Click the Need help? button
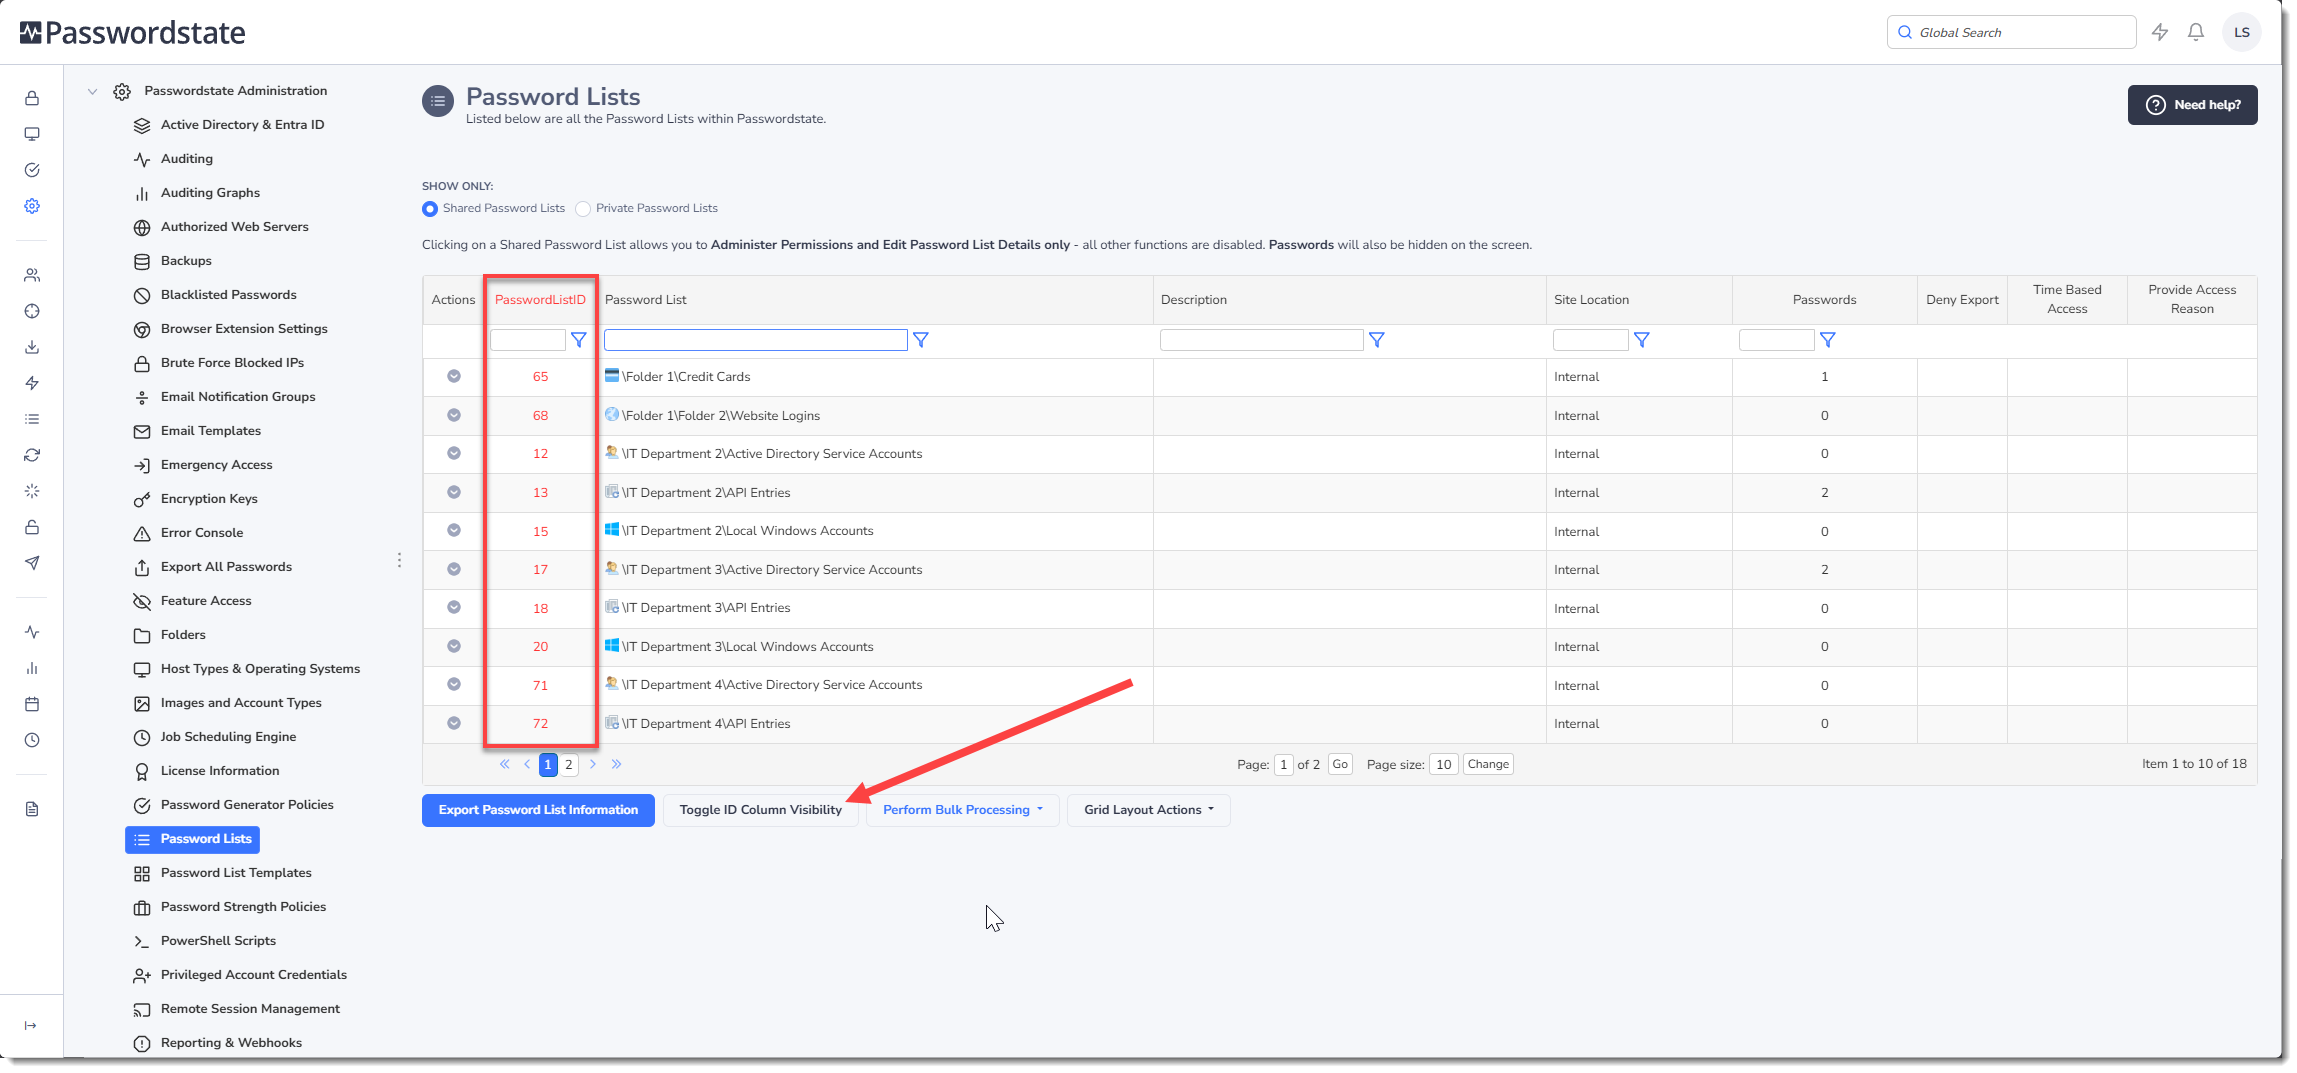 (2192, 105)
